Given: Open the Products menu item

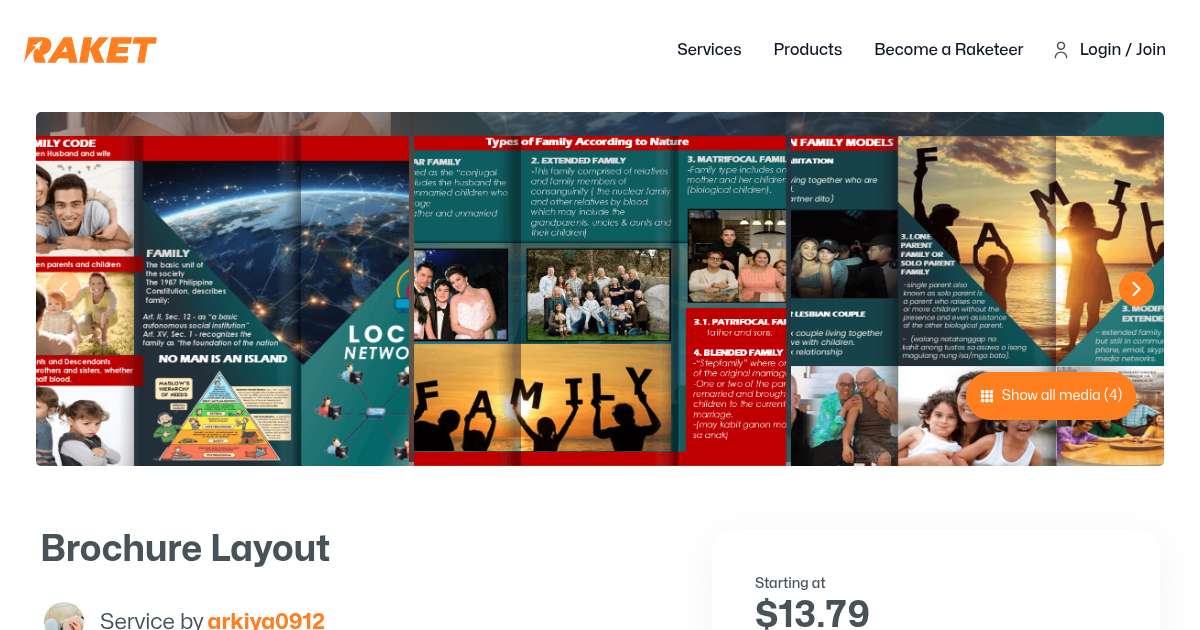Looking at the screenshot, I should [x=808, y=50].
